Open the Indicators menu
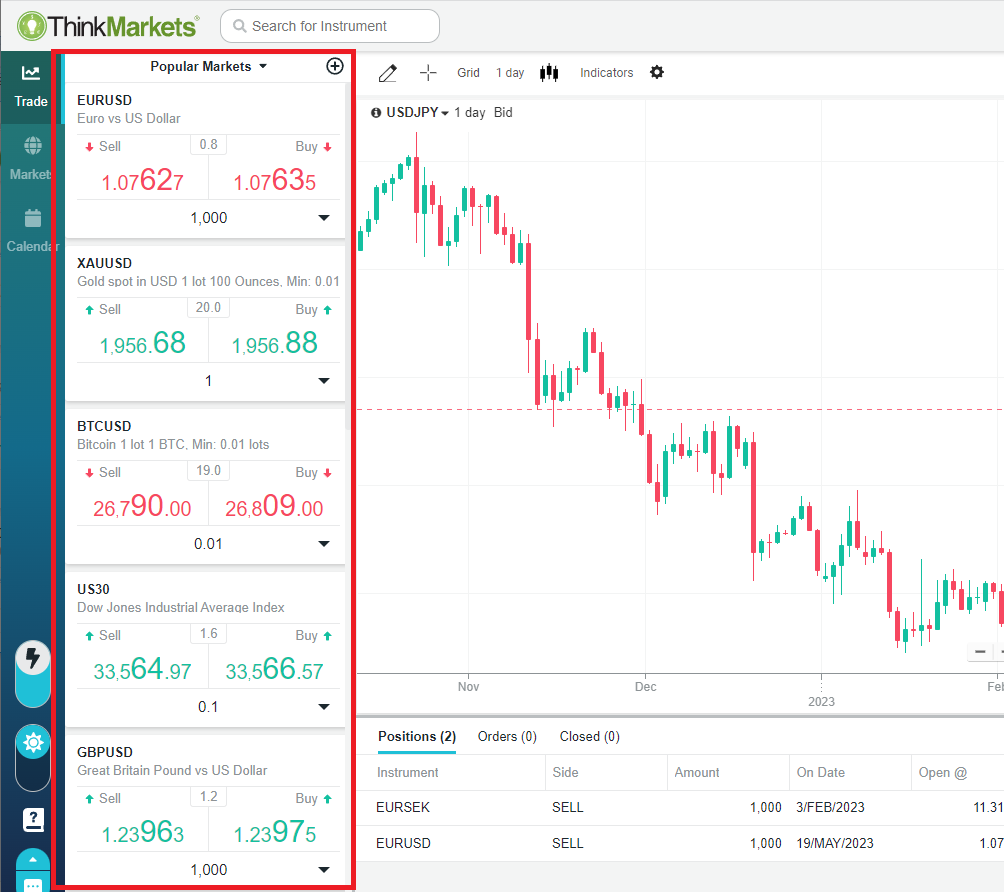 (606, 73)
